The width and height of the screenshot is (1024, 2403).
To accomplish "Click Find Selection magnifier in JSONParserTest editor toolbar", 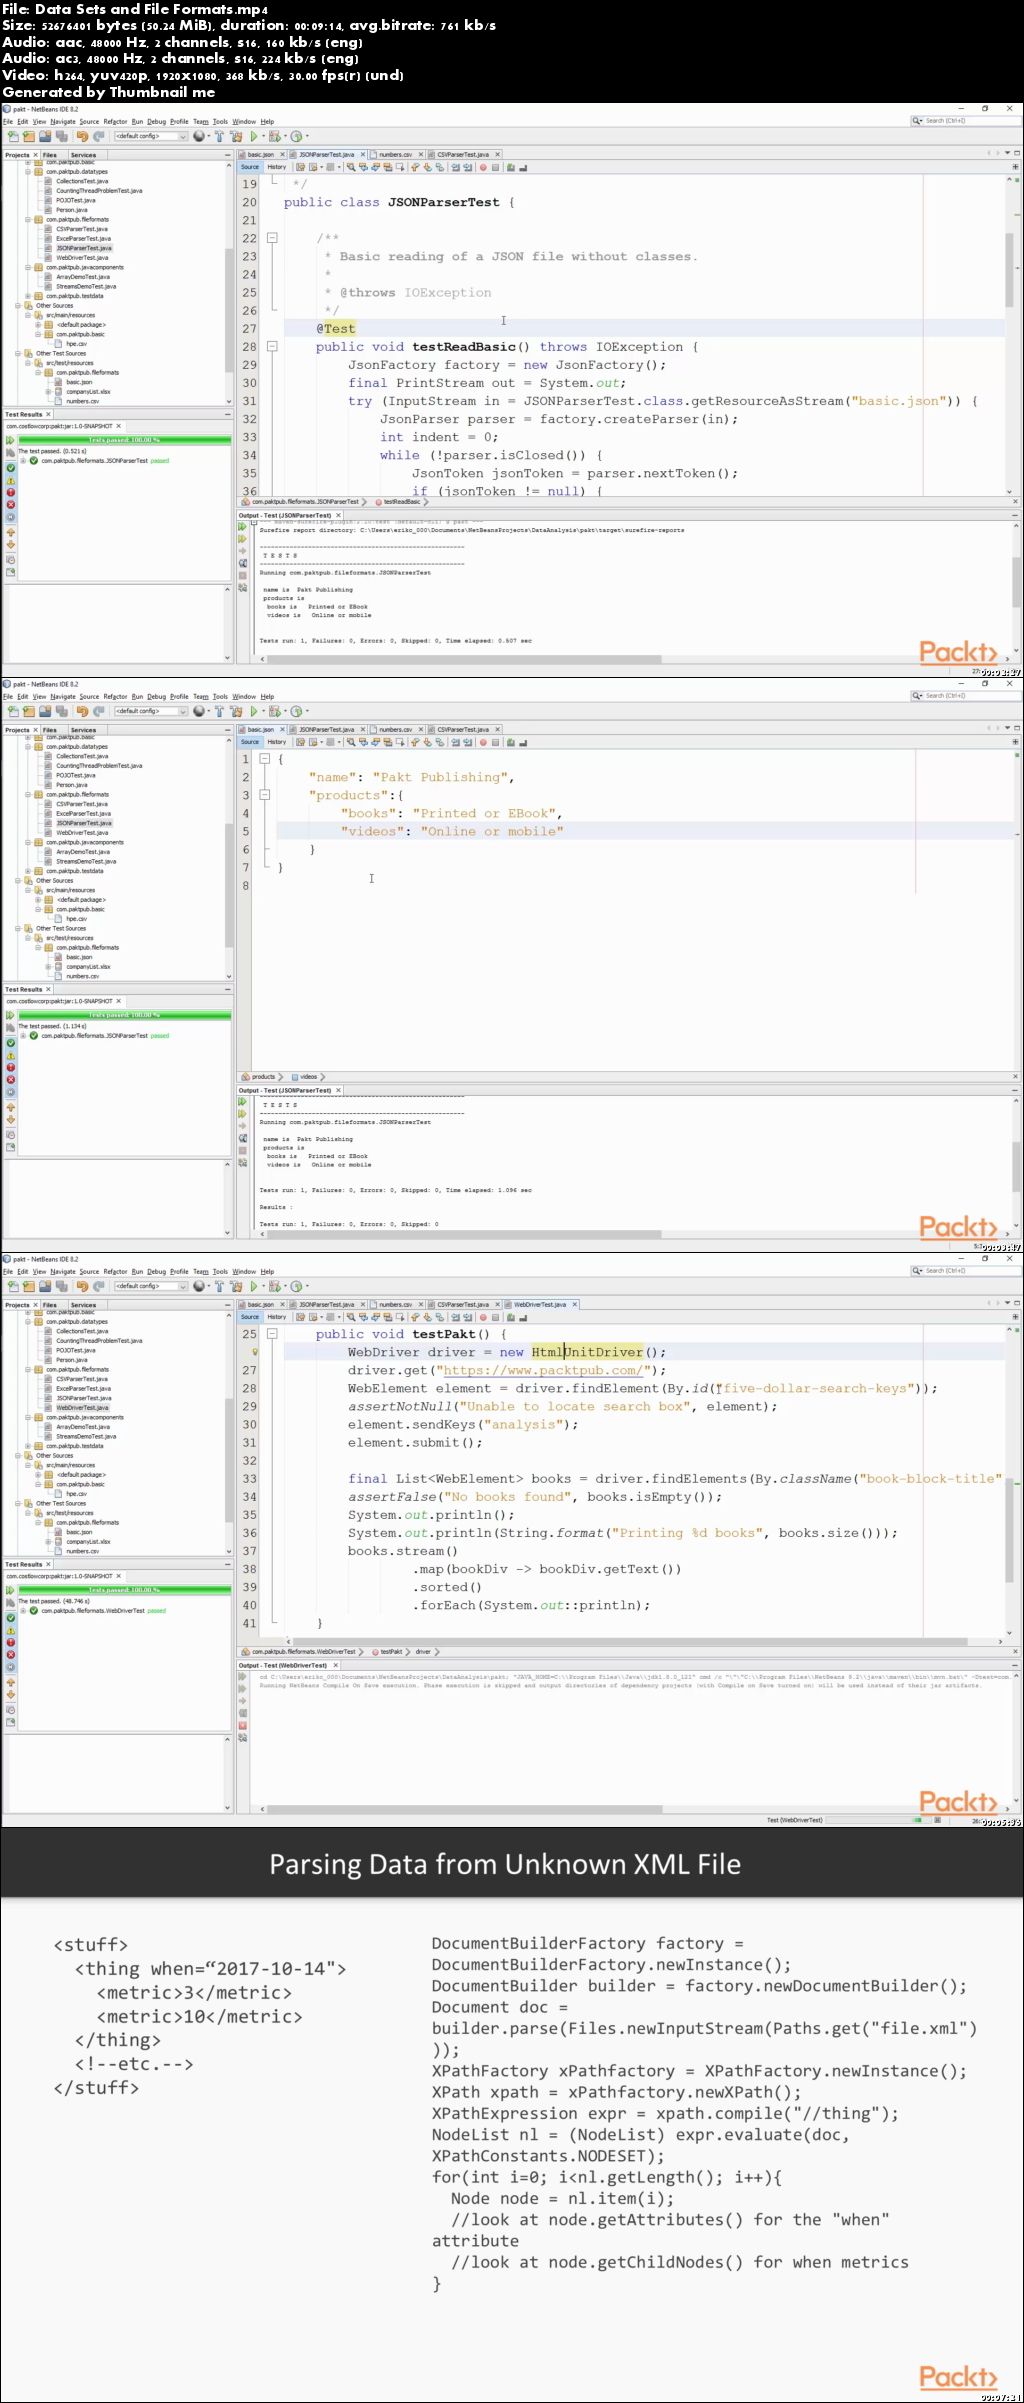I will [351, 167].
